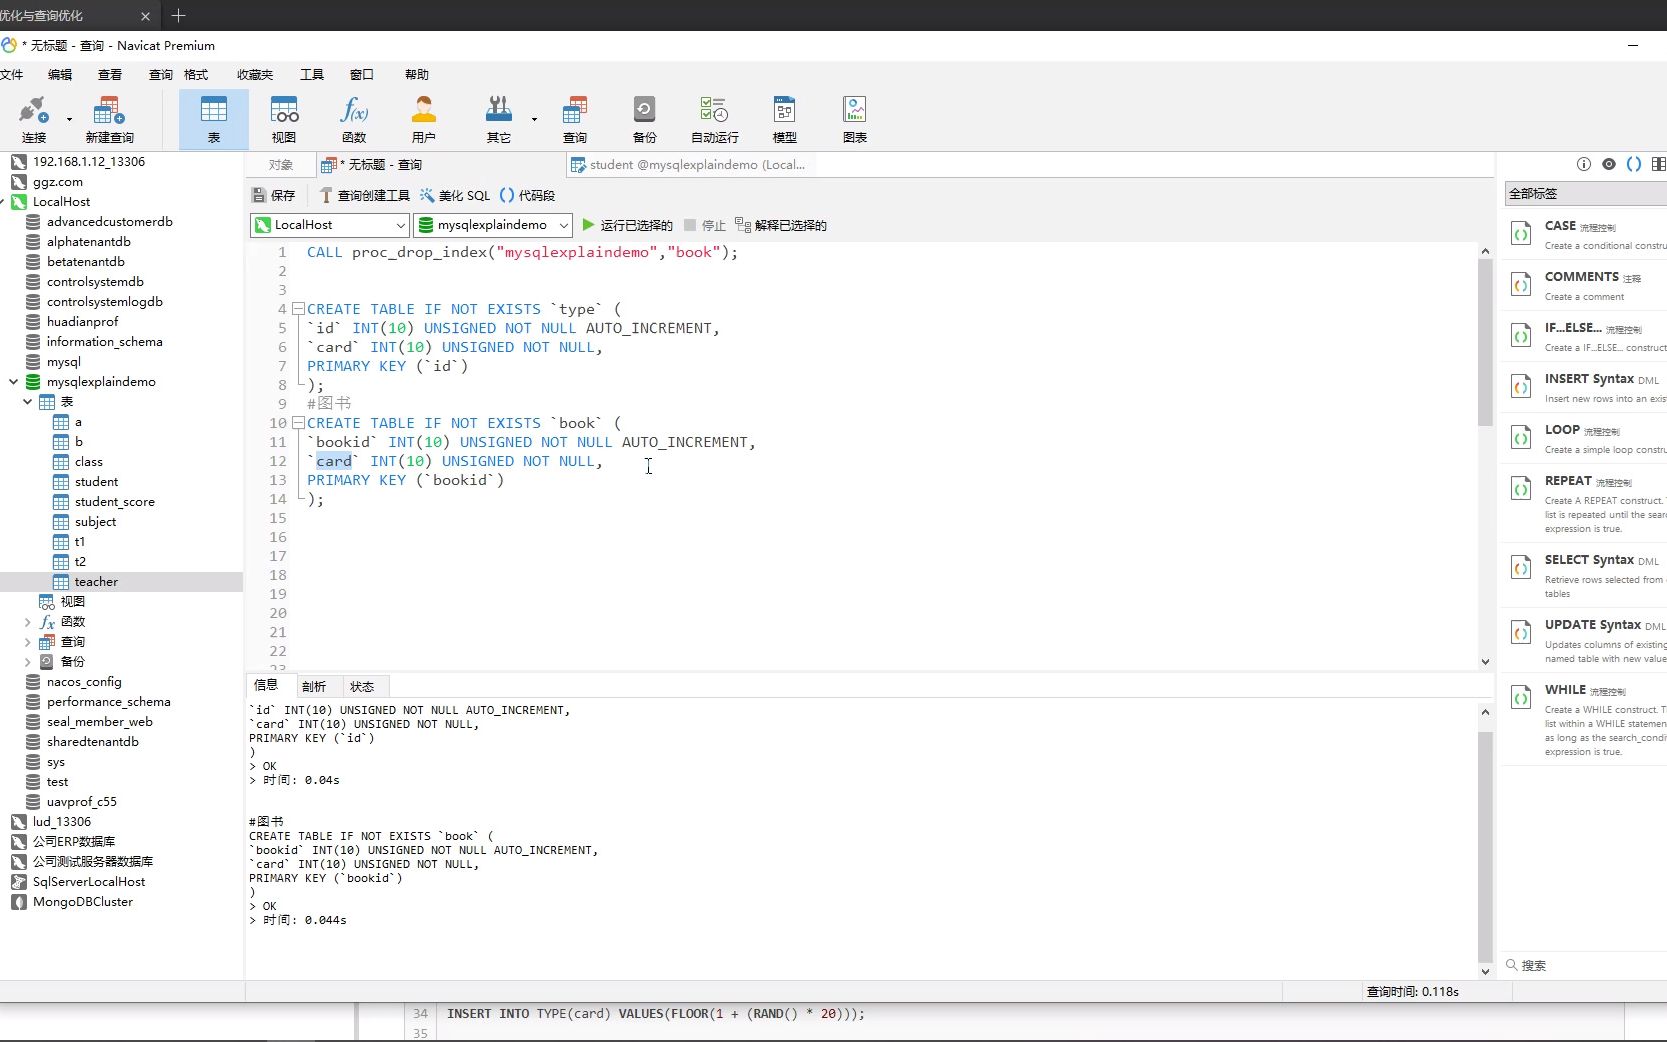
Task: Click the Save (保存) query icon
Action: click(x=274, y=195)
